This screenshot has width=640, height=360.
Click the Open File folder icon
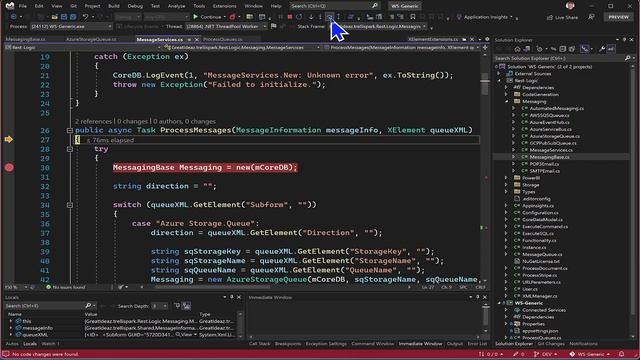54,17
